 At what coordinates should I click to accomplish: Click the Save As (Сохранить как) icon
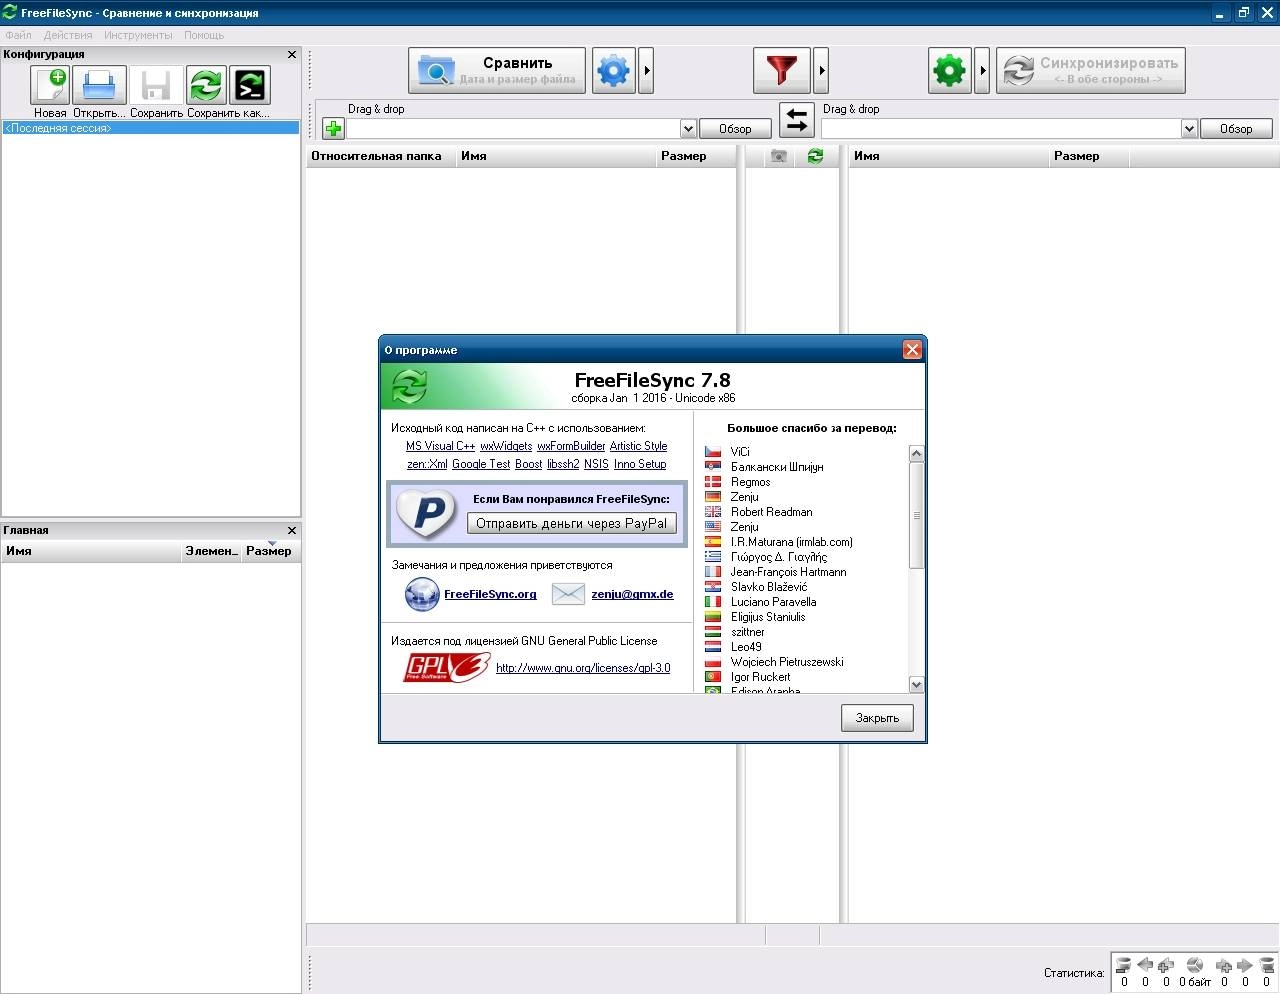tap(206, 86)
